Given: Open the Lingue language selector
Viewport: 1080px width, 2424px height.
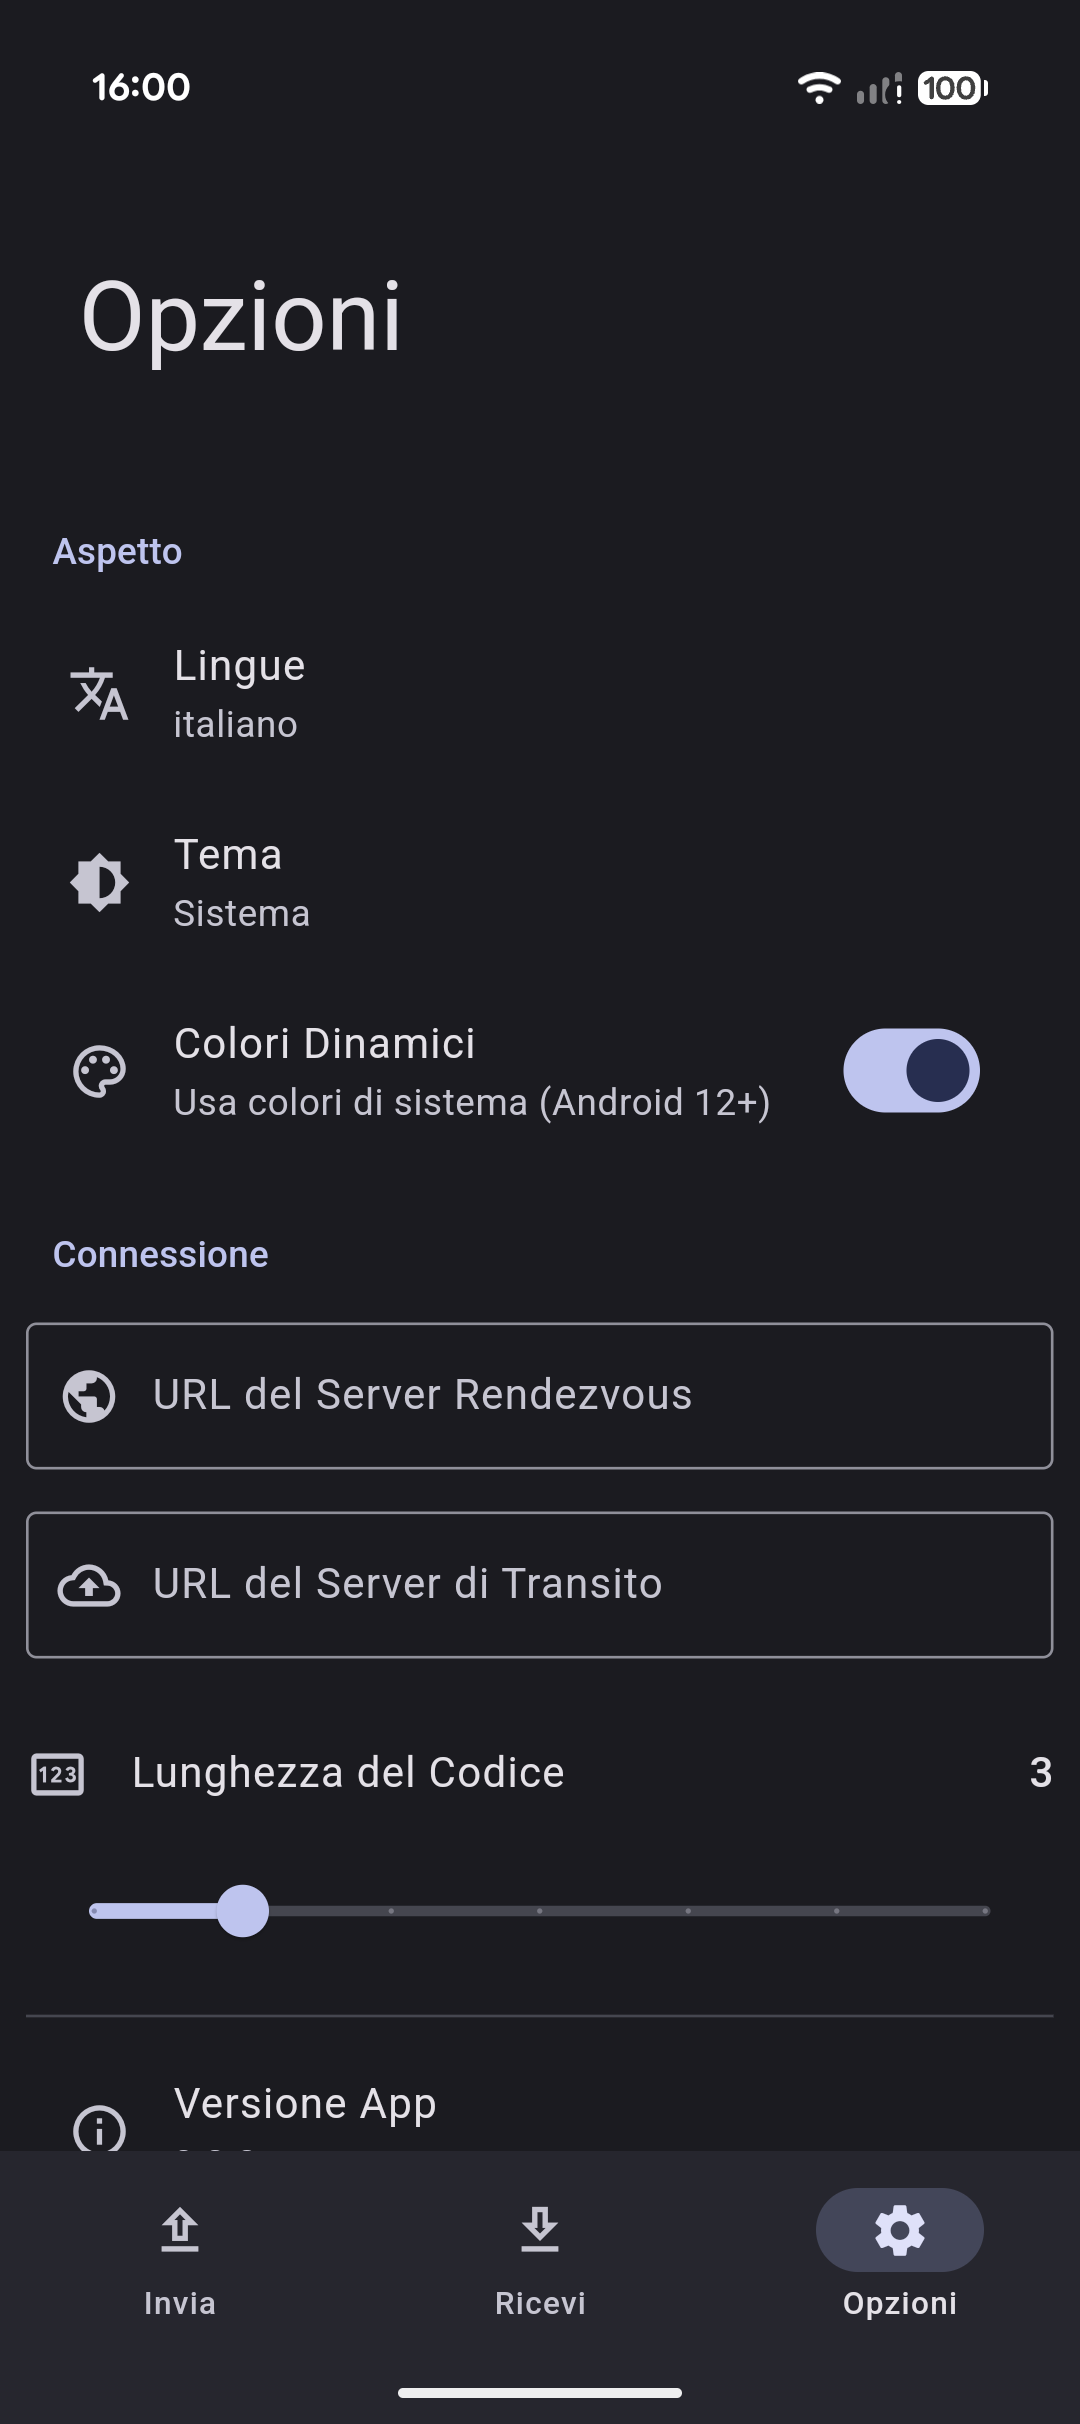Looking at the screenshot, I should pos(240,693).
